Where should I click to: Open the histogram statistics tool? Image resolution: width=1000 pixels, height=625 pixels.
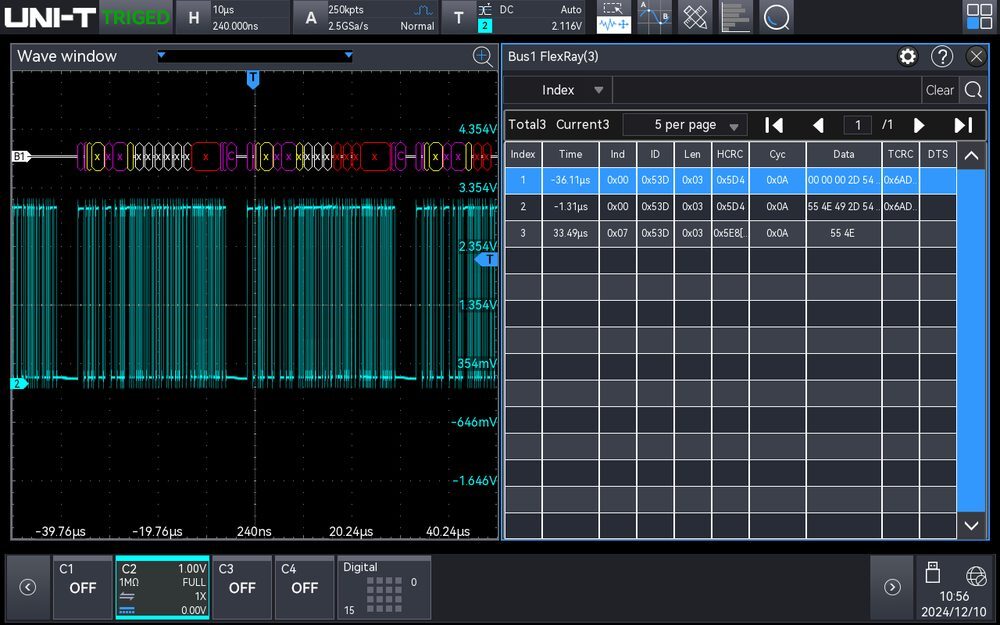tap(736, 17)
